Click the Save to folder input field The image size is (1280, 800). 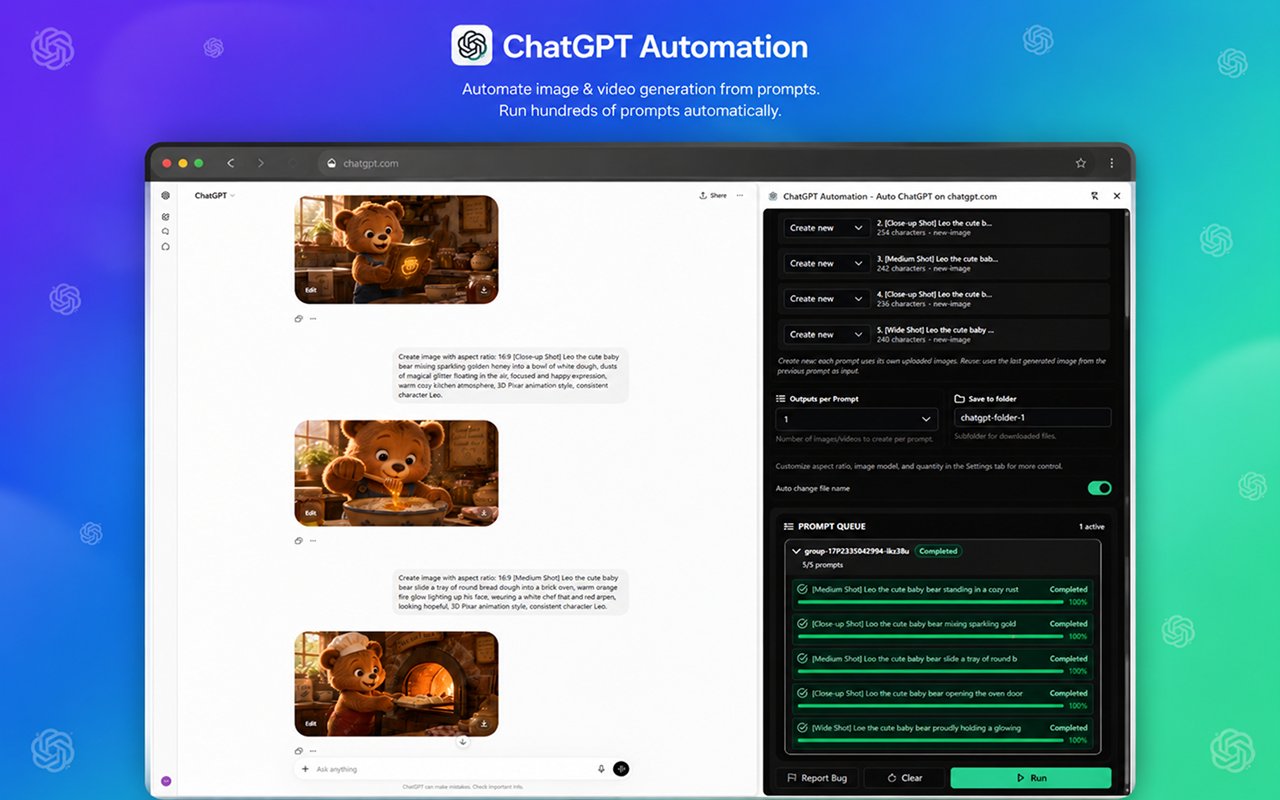1032,418
